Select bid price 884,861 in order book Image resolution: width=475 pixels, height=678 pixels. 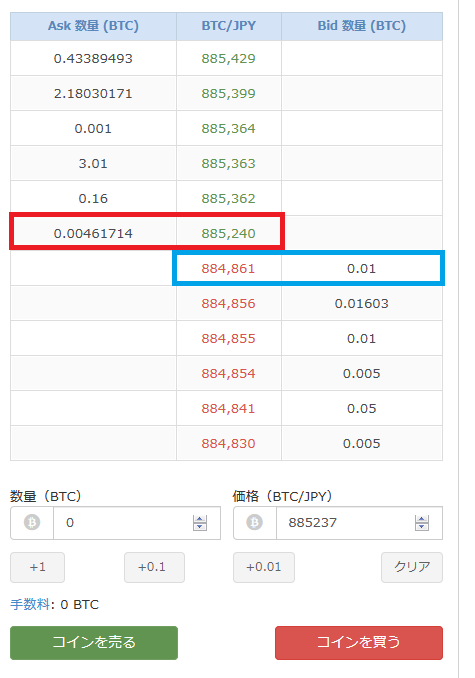click(228, 269)
